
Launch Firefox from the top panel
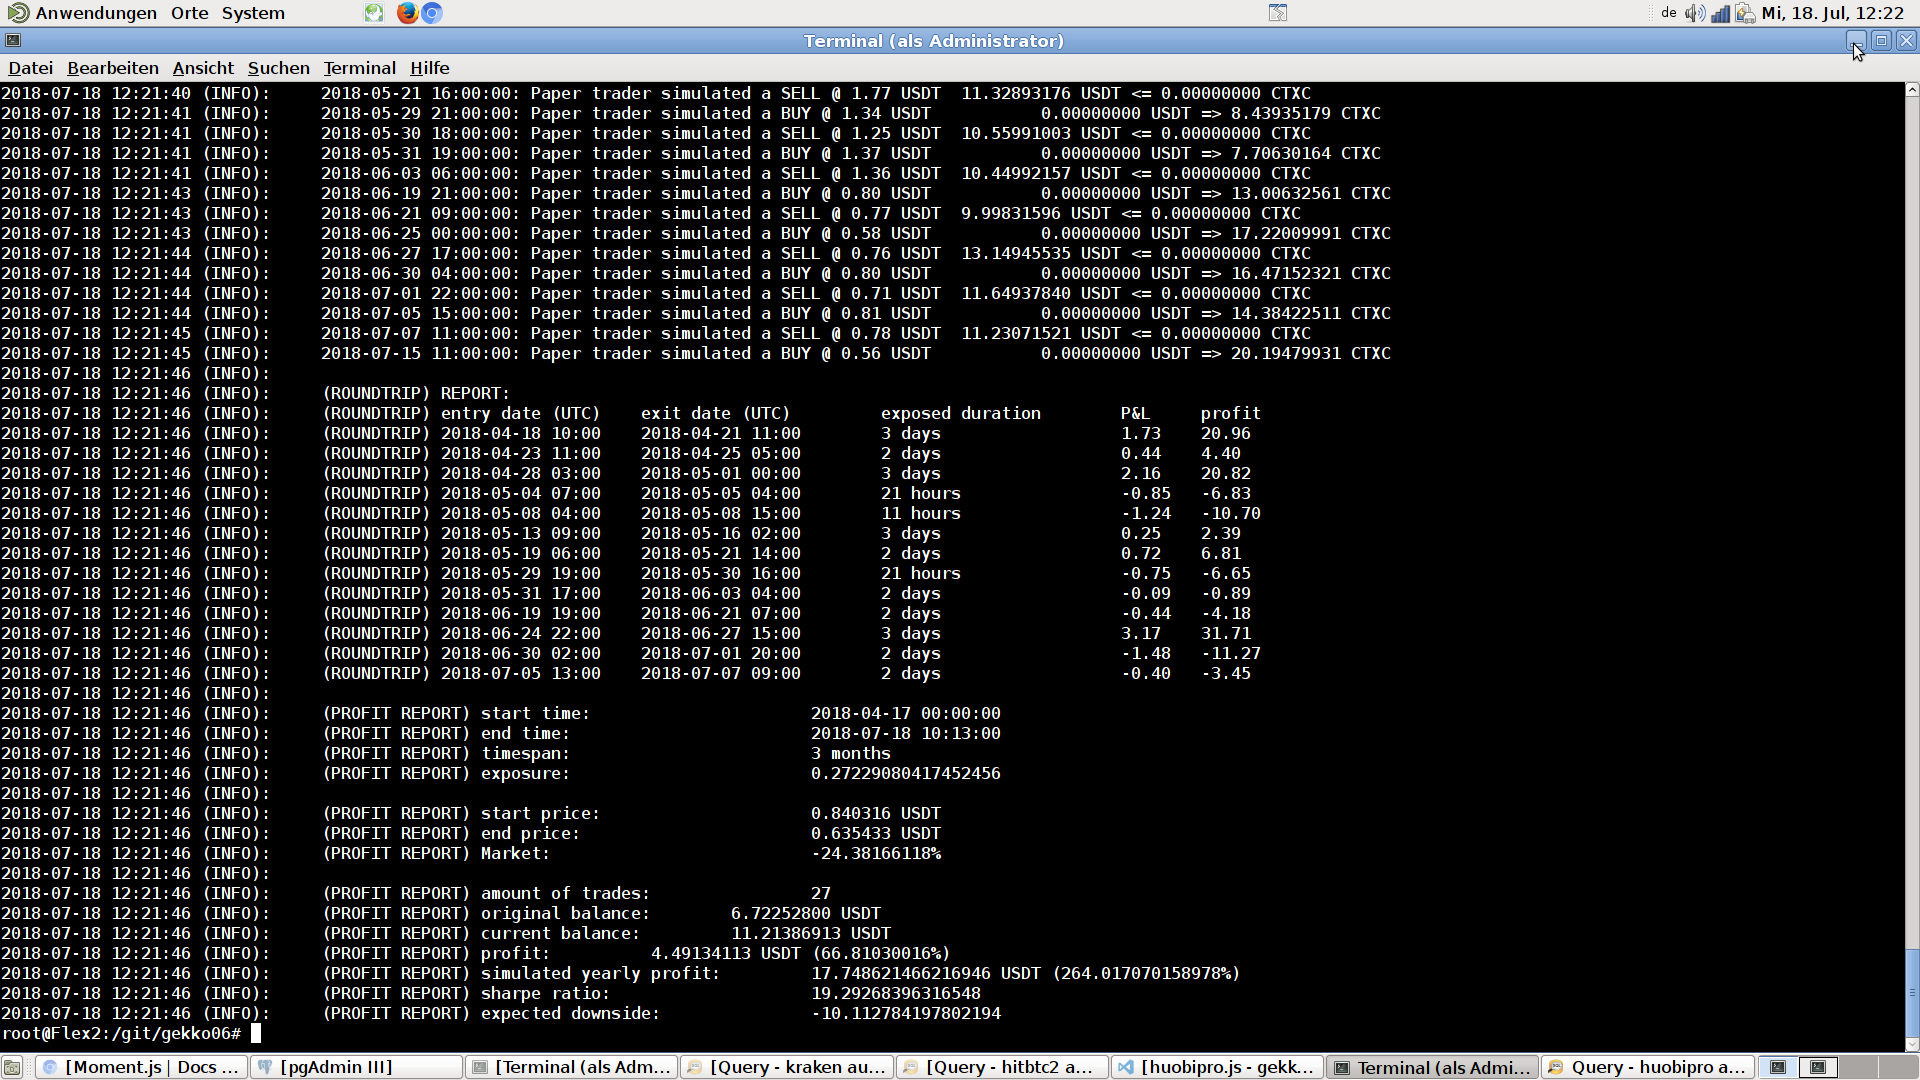point(407,13)
